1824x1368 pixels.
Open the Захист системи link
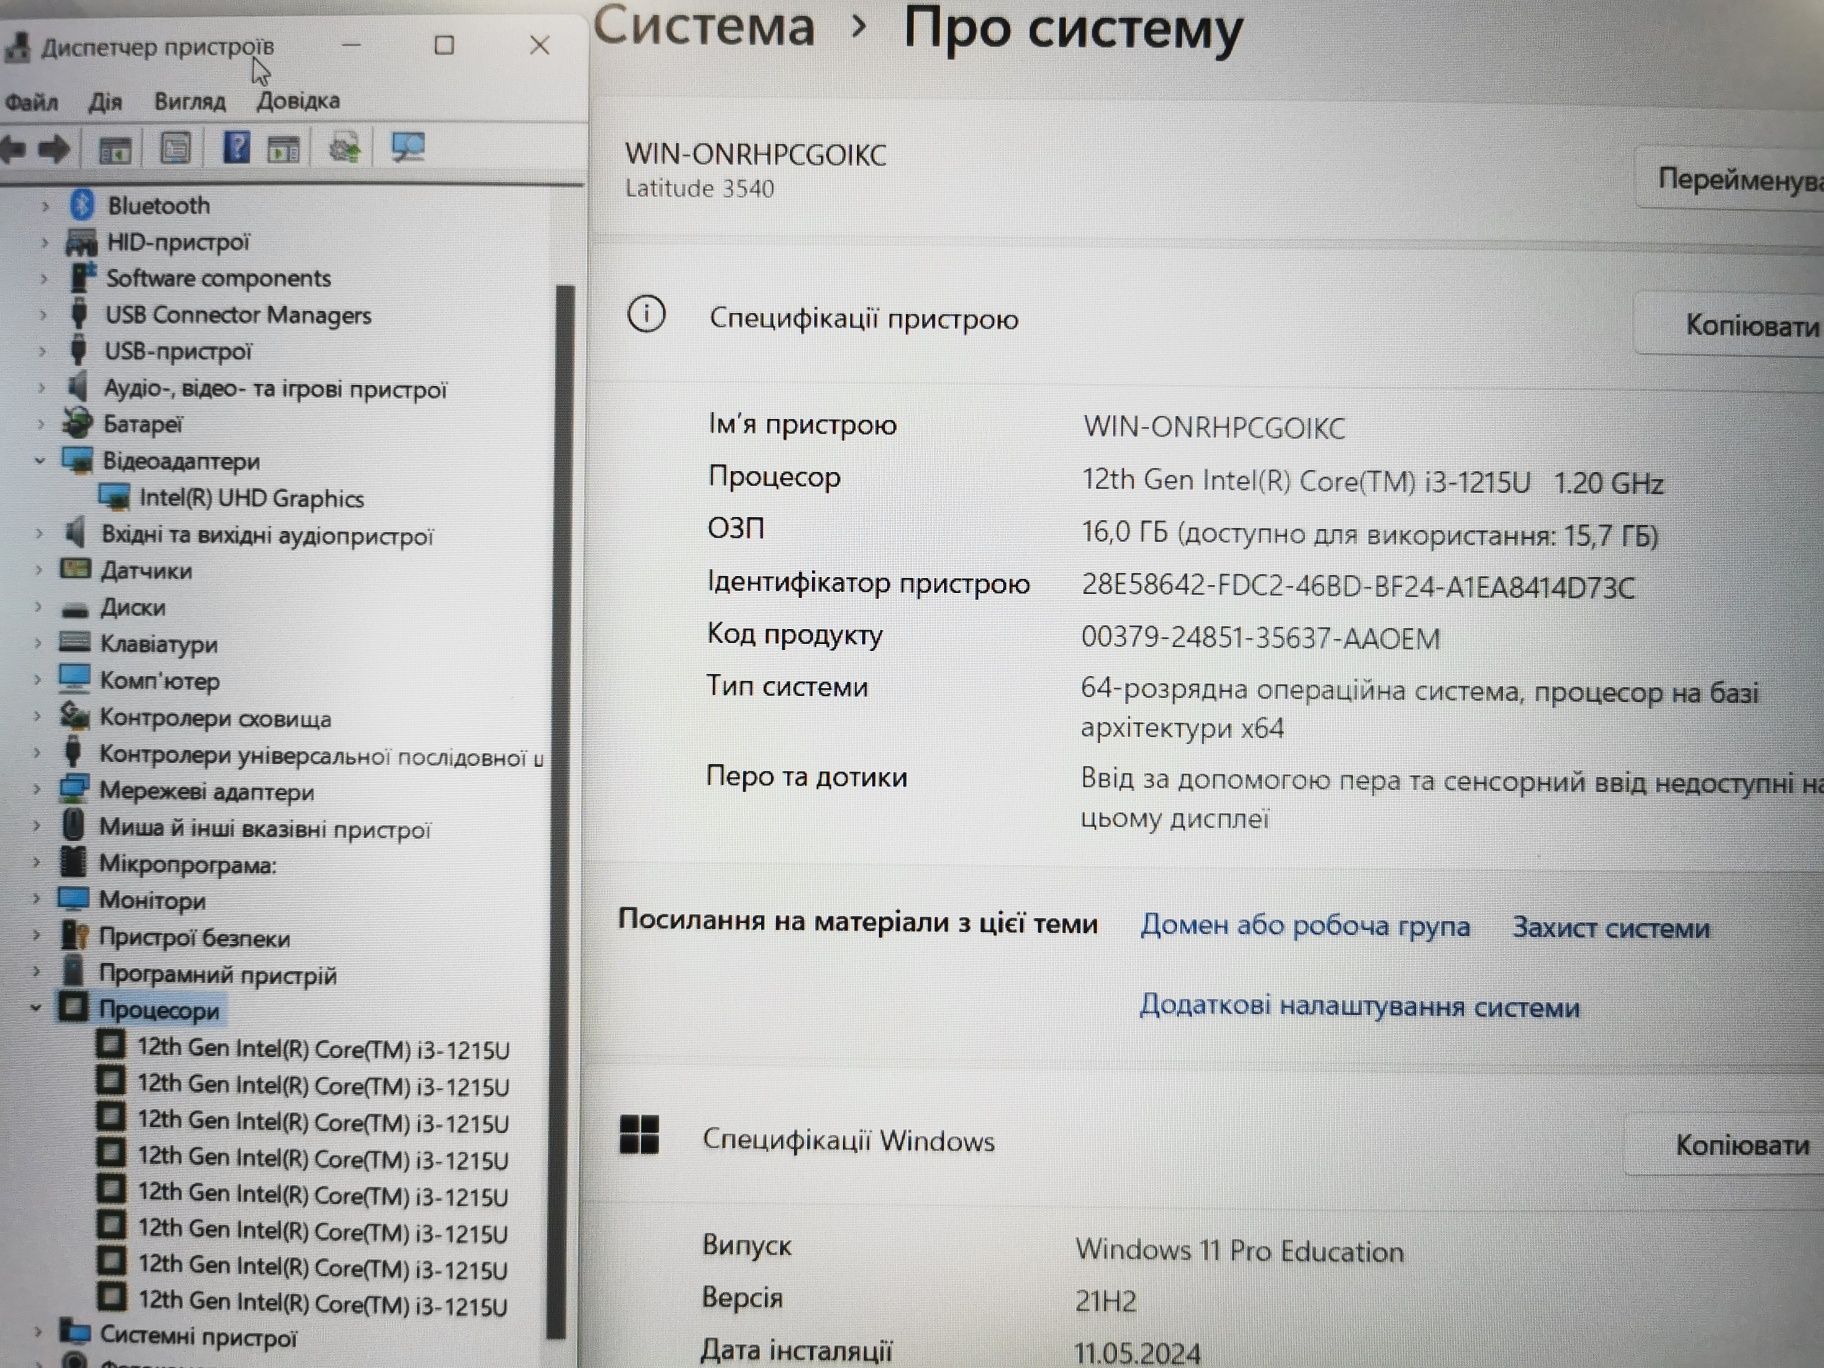coord(1611,928)
